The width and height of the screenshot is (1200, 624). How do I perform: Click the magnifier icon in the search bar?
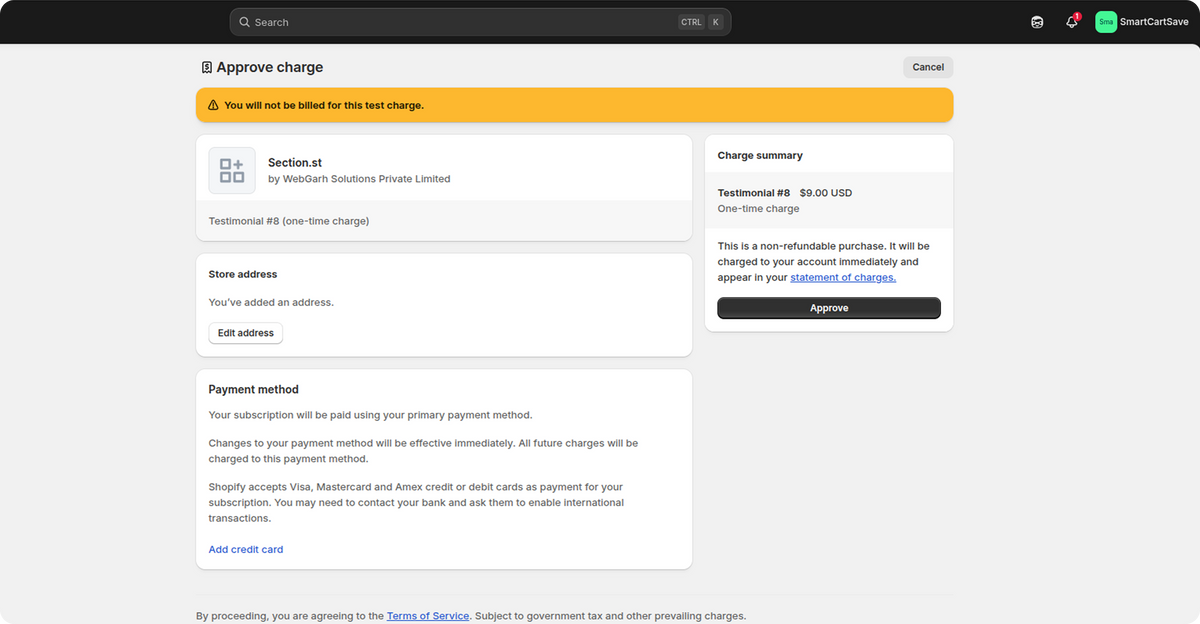[244, 22]
